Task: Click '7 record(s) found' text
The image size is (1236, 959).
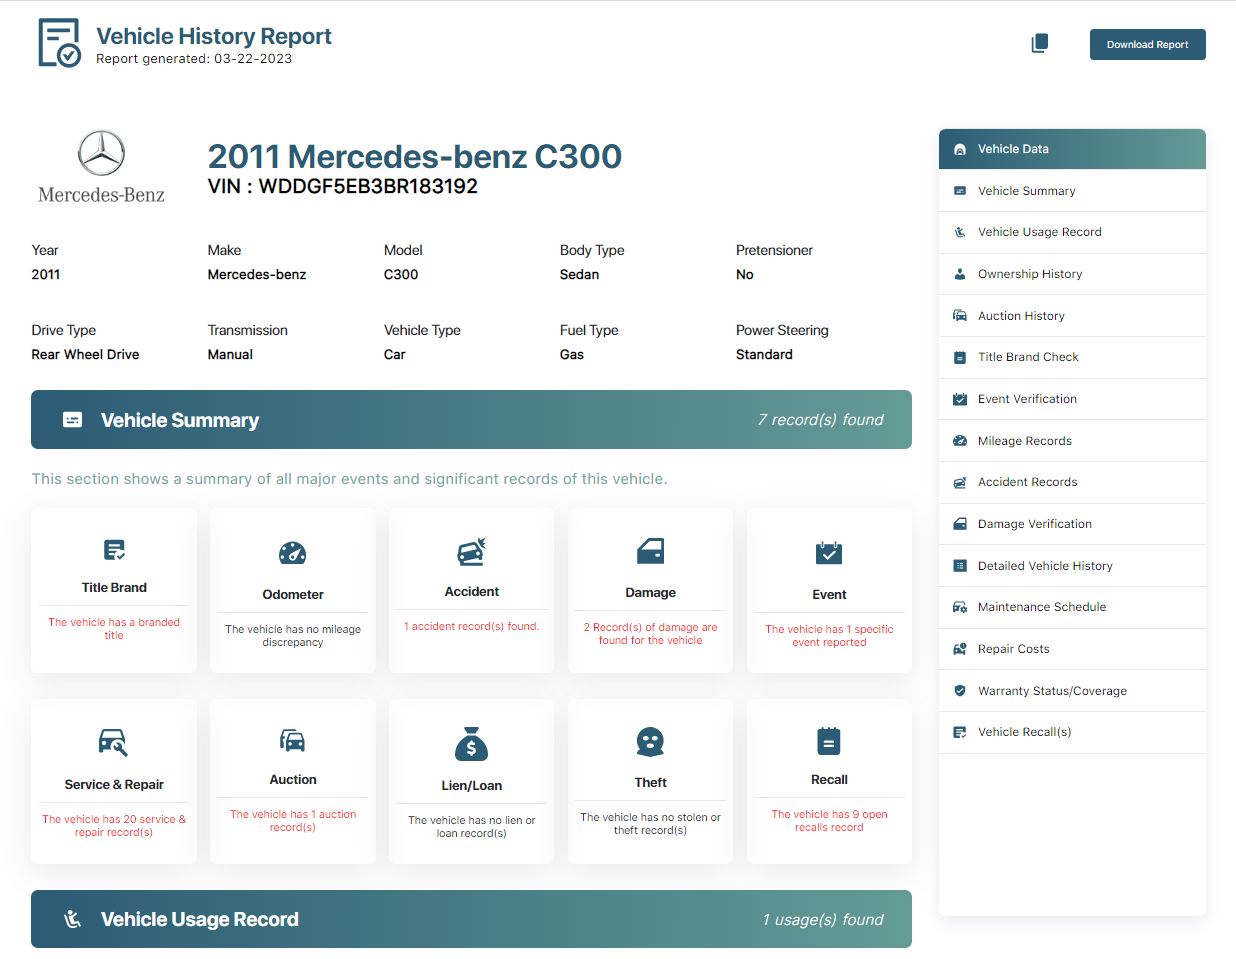Action: pyautogui.click(x=820, y=420)
